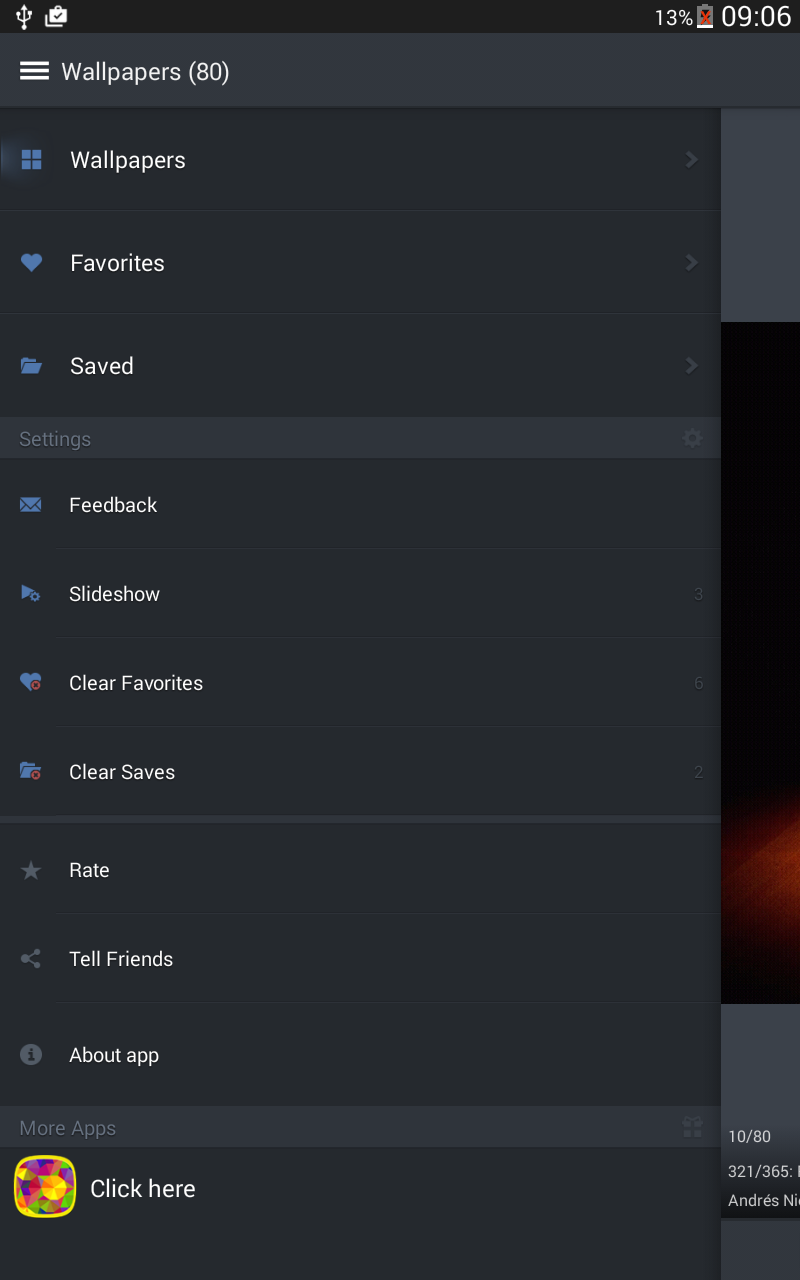The width and height of the screenshot is (800, 1280).
Task: Tap the More Apps gift icon
Action: coord(692,1128)
